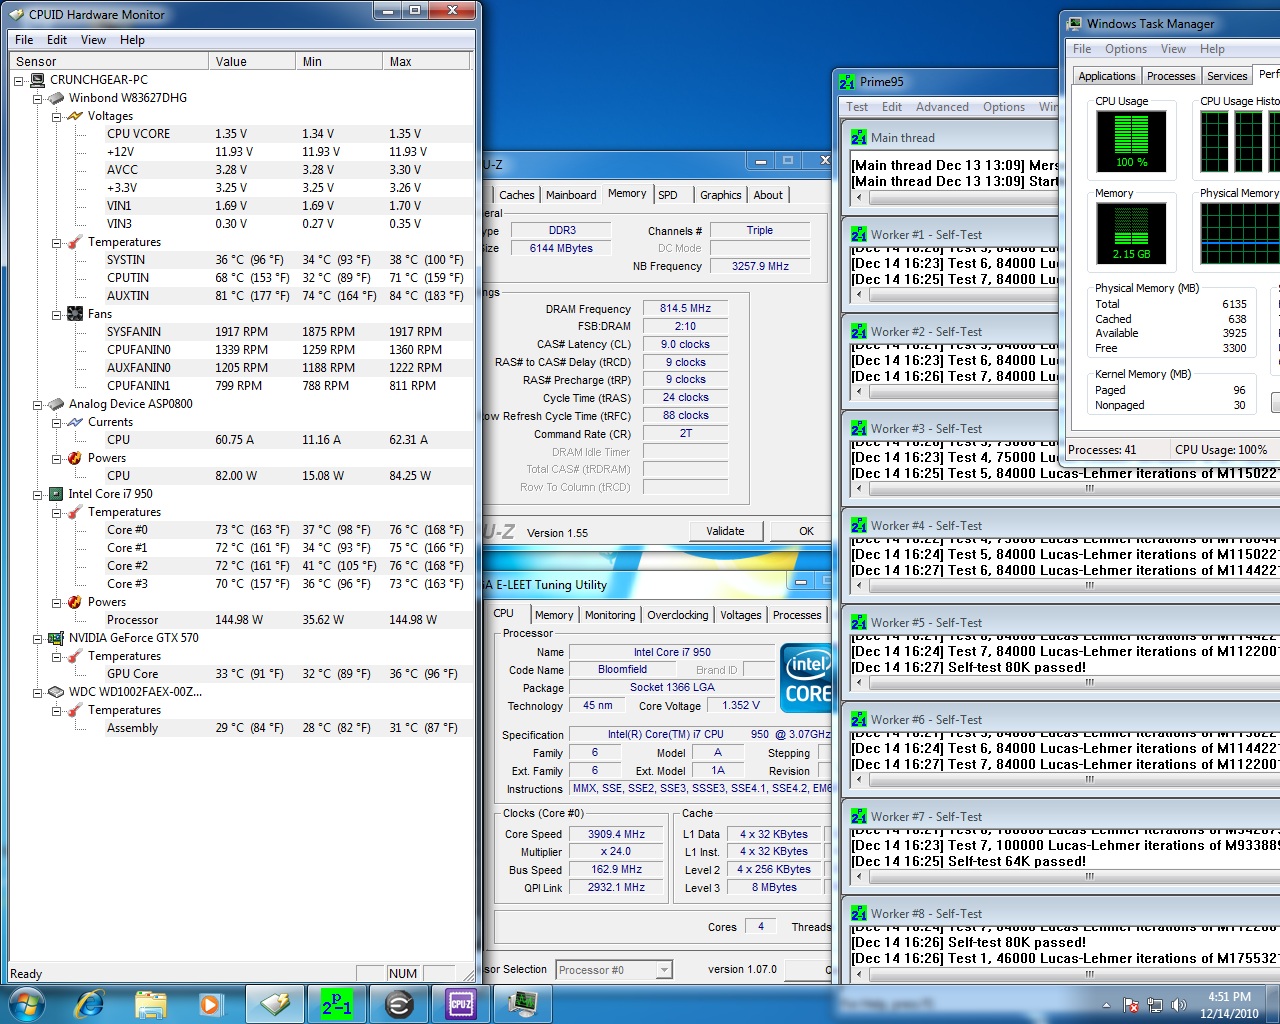The image size is (1280, 1024).
Task: Open Windows Explorer folder icon in taskbar
Action: [x=150, y=1003]
